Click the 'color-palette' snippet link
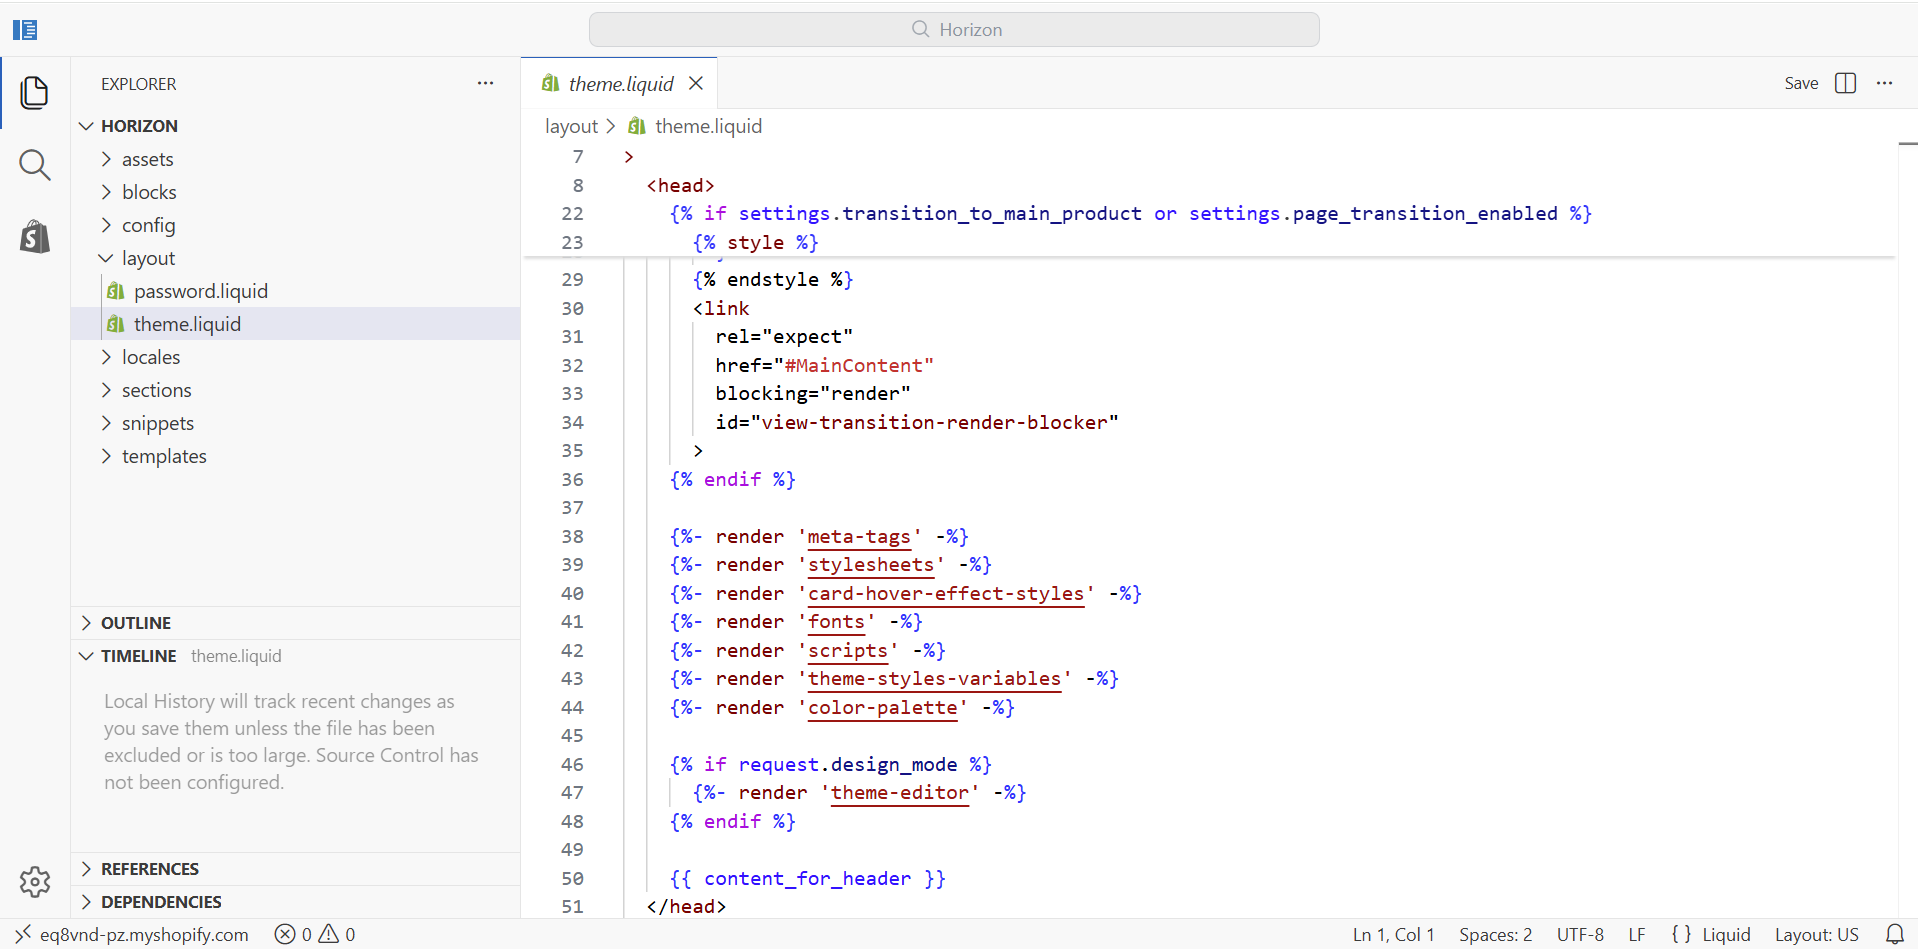This screenshot has width=1918, height=949. [882, 708]
